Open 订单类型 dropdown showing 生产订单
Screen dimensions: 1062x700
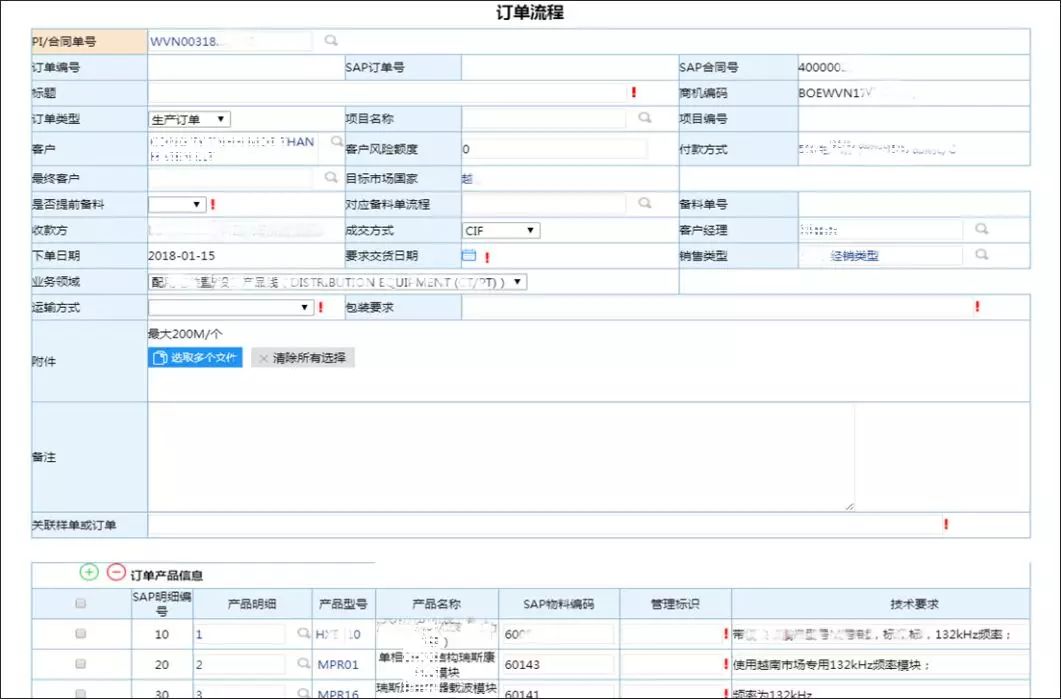(189, 119)
